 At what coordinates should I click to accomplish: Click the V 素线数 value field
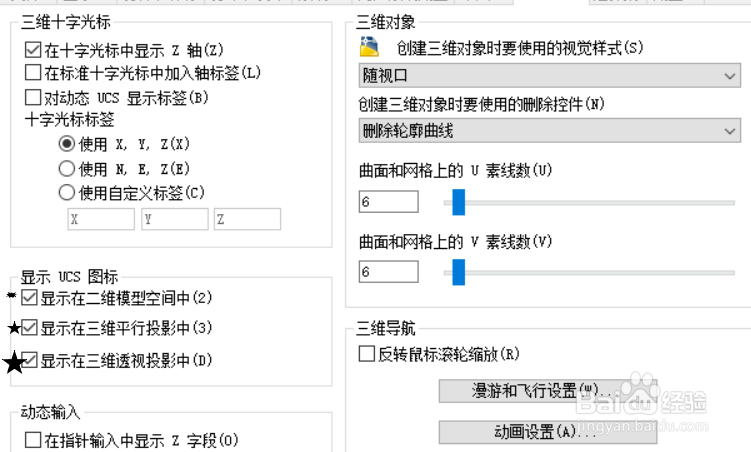click(x=388, y=271)
